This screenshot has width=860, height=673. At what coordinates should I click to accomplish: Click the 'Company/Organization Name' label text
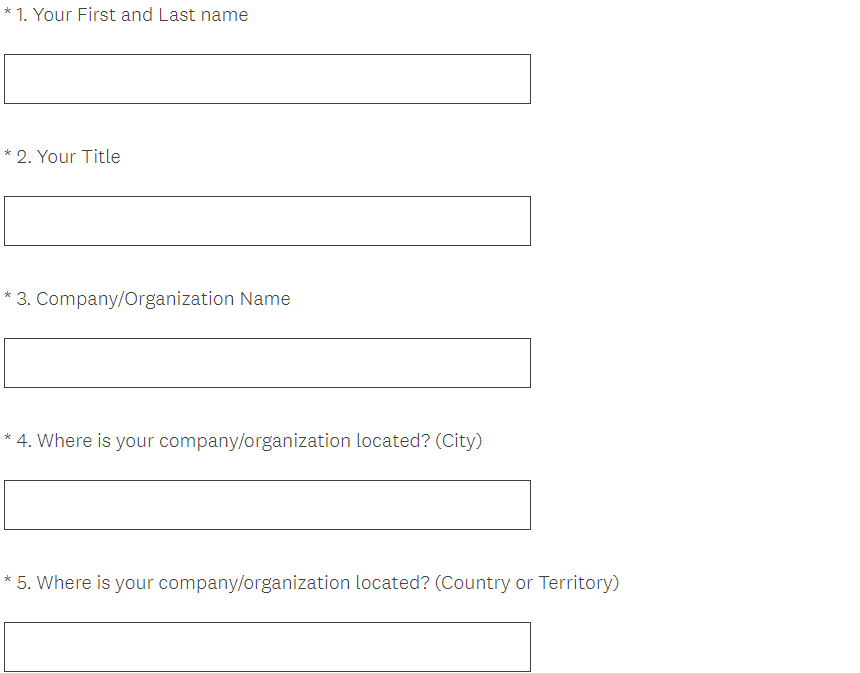click(163, 299)
